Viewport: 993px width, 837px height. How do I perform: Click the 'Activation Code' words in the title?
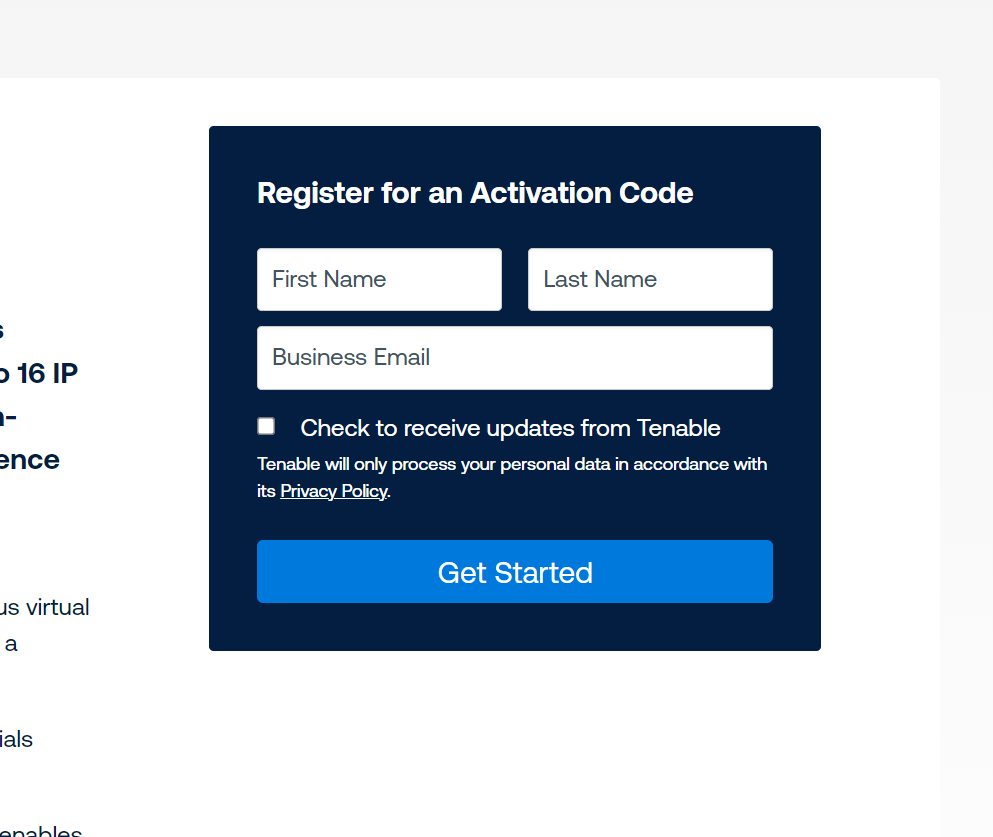coord(581,193)
